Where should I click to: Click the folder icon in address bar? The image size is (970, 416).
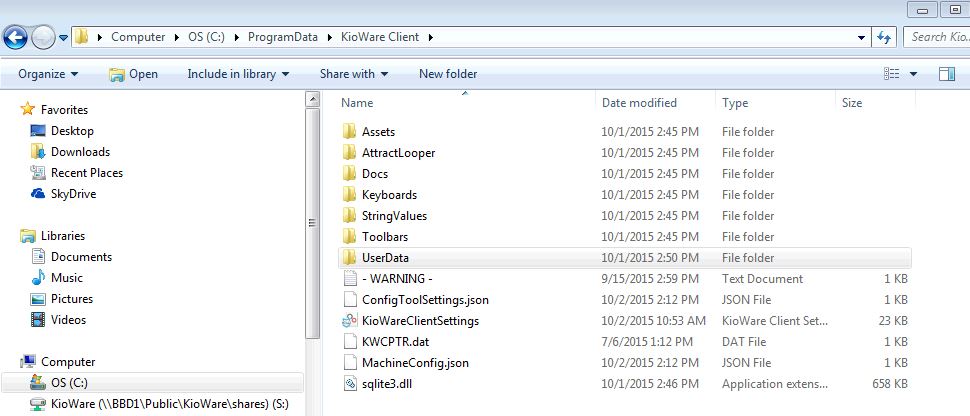82,37
